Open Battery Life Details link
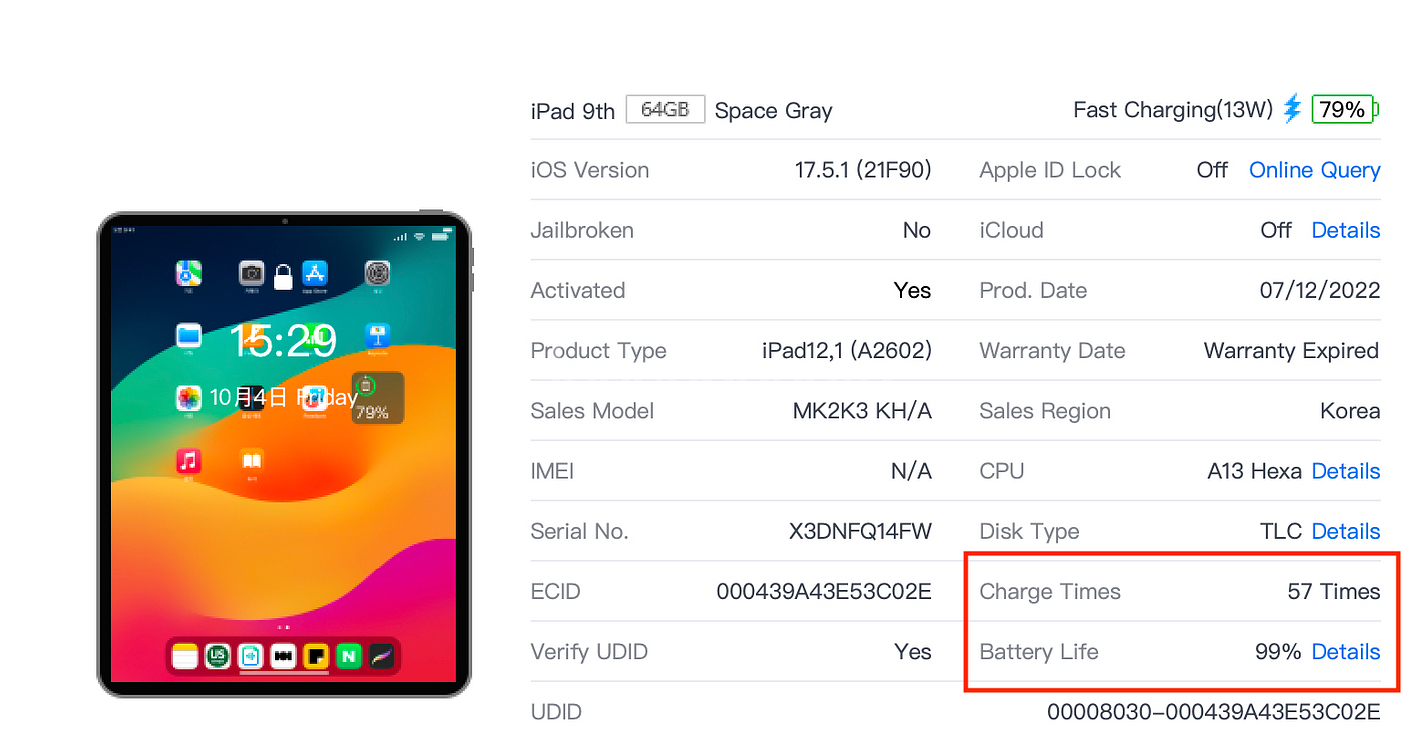1427x750 pixels. tap(1345, 652)
